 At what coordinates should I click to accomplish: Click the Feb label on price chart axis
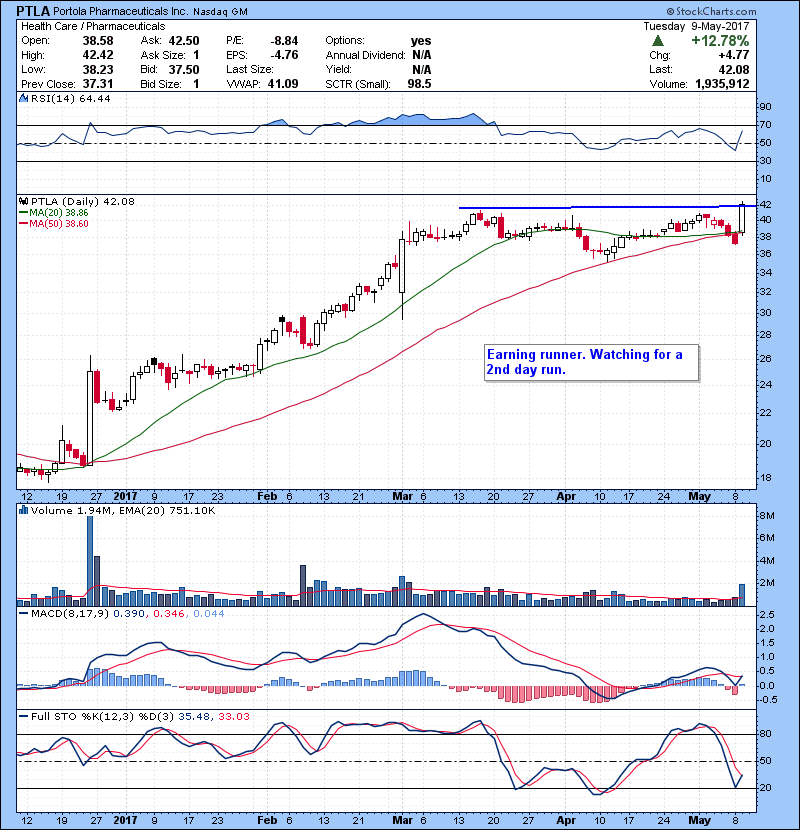tap(267, 497)
